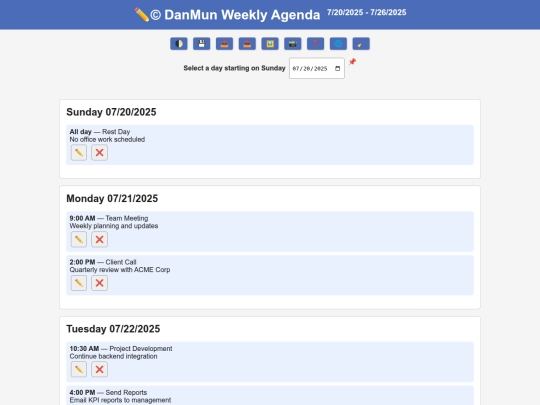Click the blue globe language button
Image resolution: width=540 pixels, height=405 pixels.
point(338,44)
